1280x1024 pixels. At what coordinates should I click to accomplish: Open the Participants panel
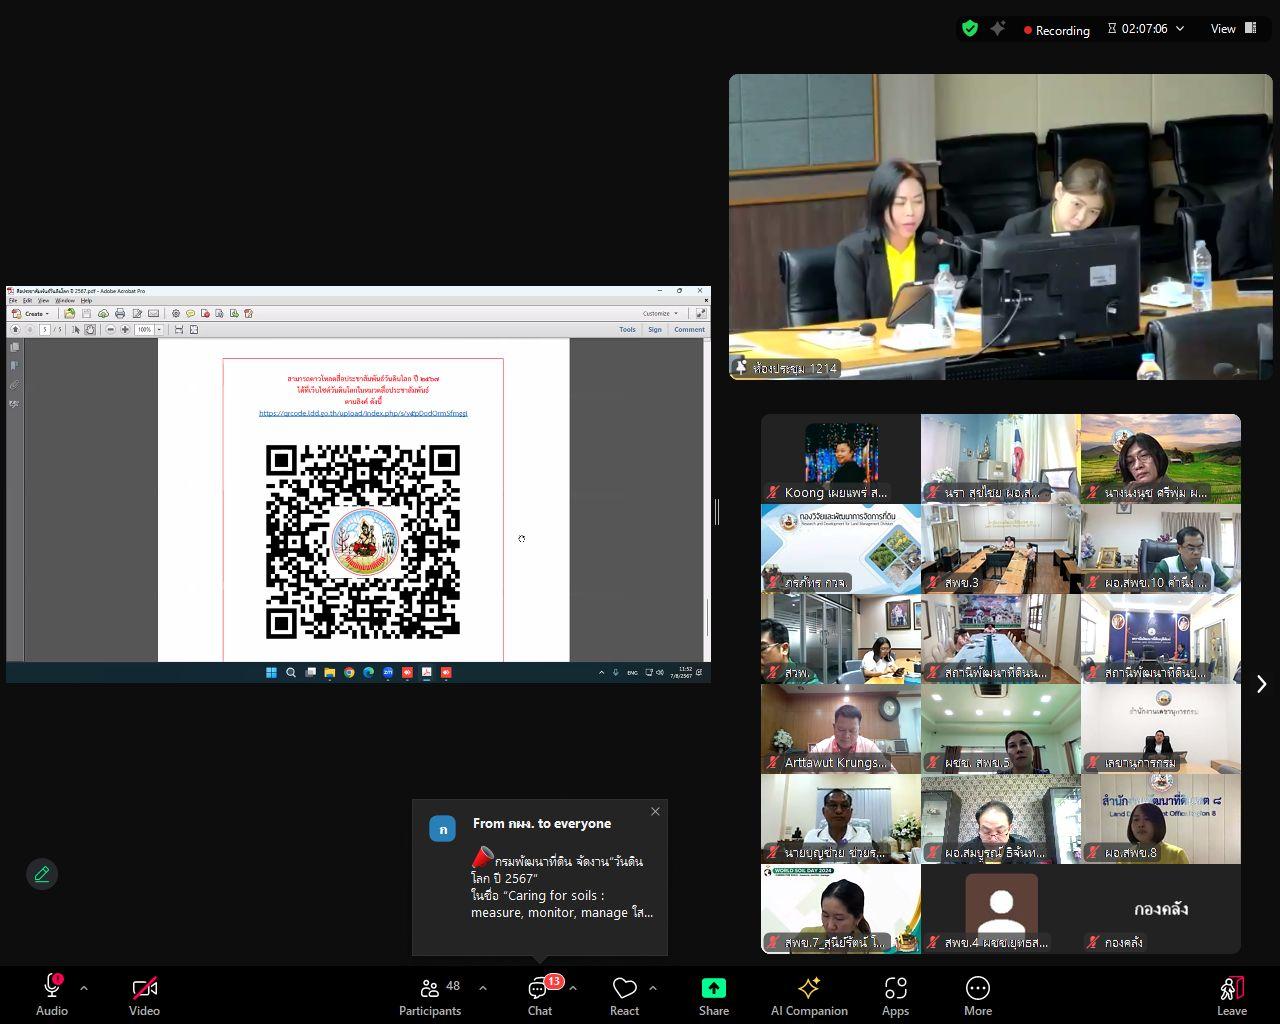431,996
